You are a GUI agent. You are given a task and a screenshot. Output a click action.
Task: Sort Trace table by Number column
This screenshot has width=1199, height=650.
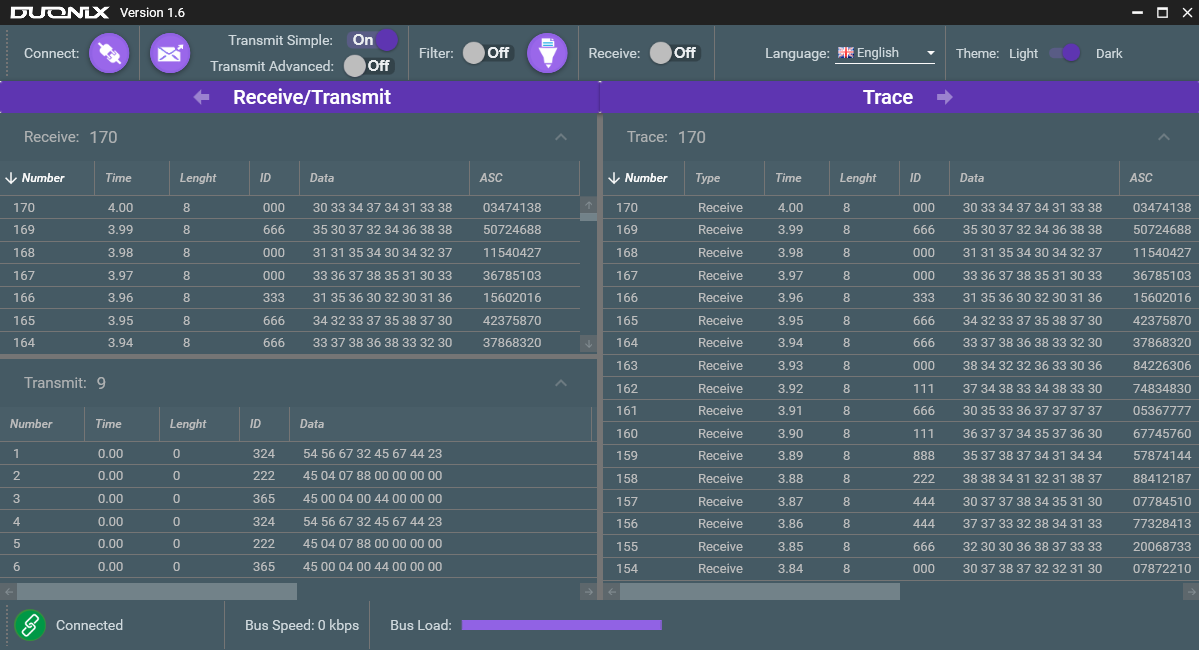[645, 177]
